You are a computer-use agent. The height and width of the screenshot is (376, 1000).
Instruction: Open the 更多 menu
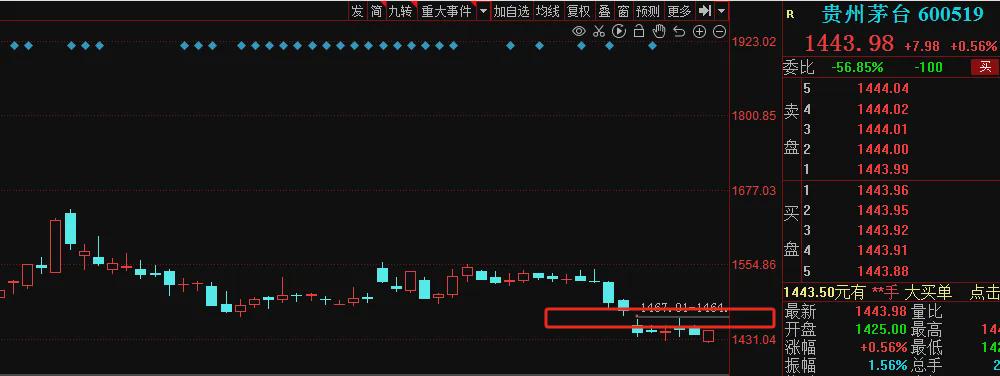coord(679,11)
